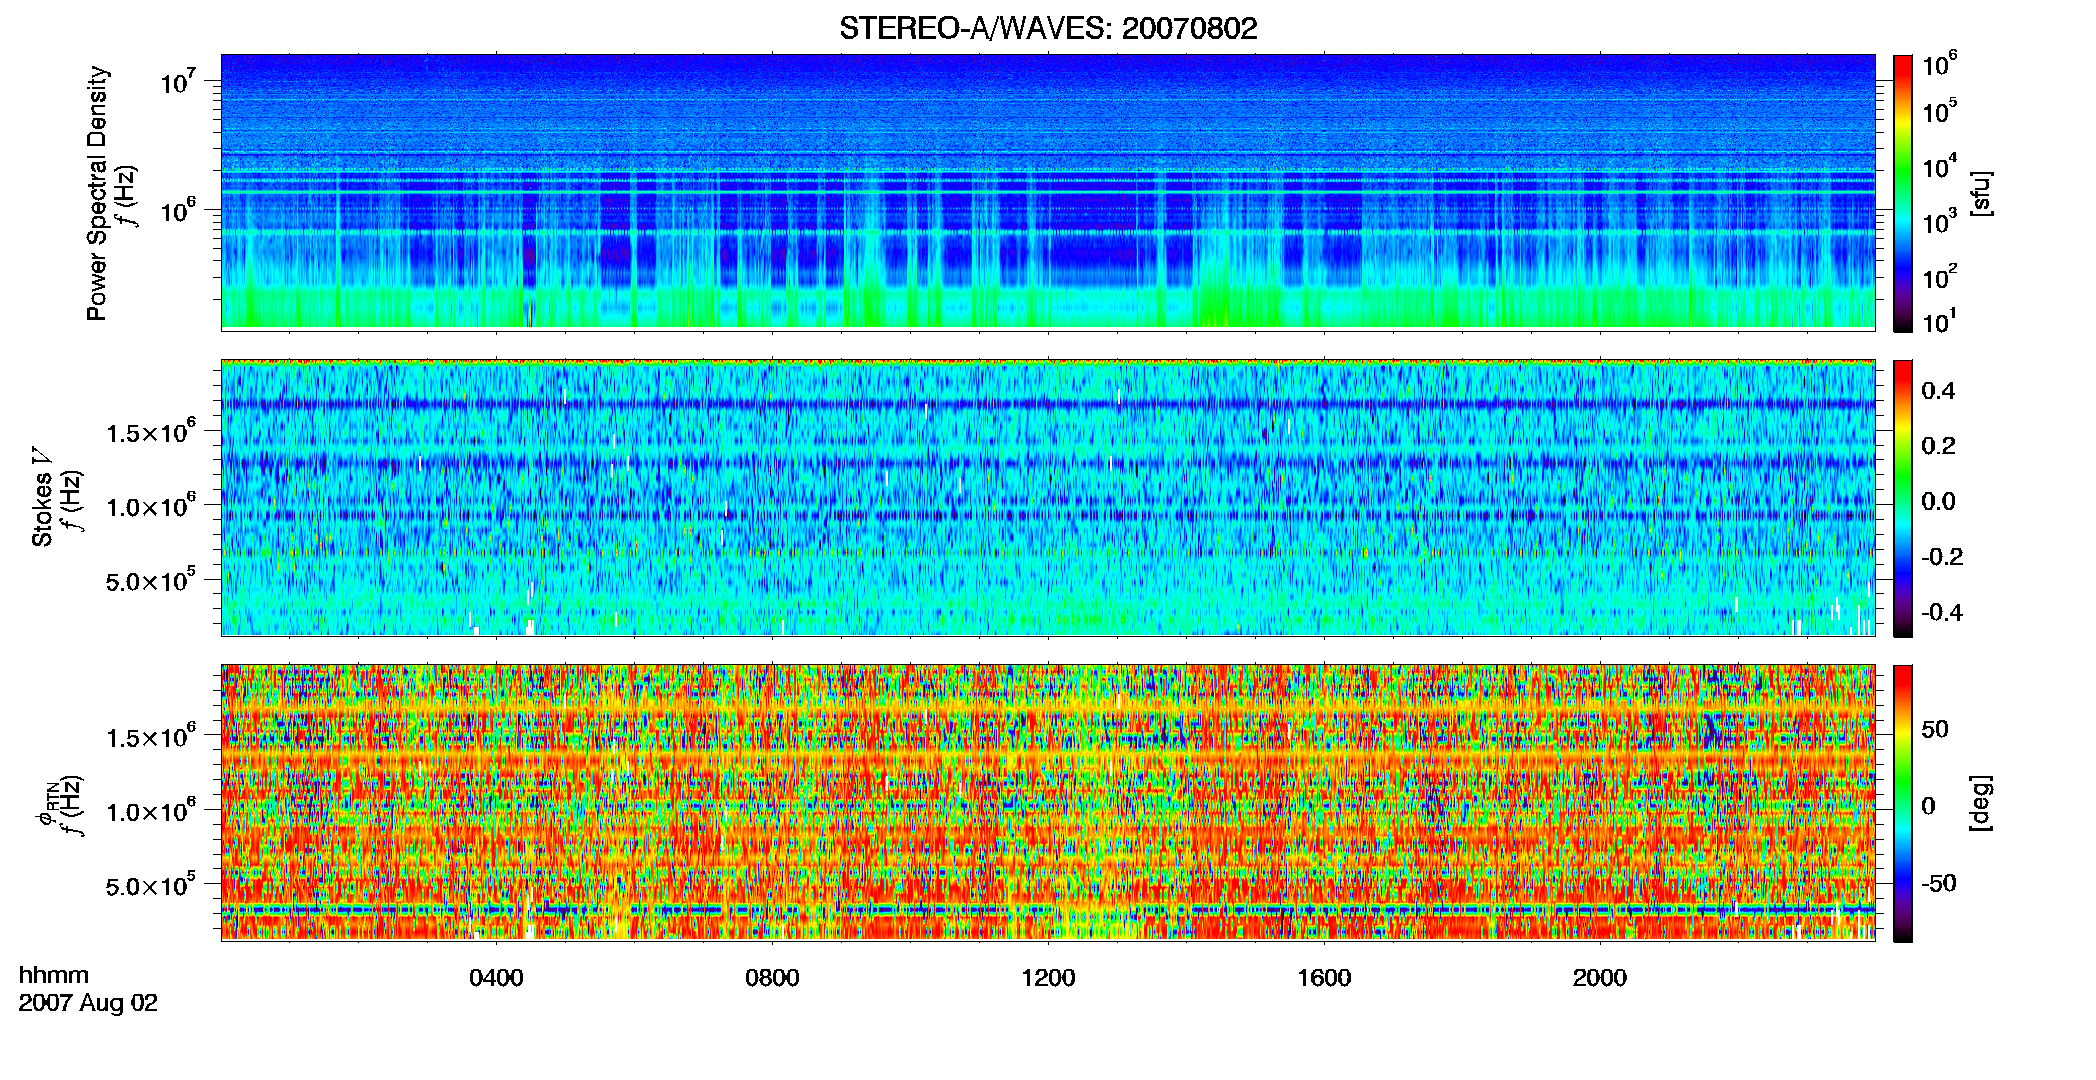
Task: Click the 0.4 value on the Stokes colorbar
Action: [x=1938, y=391]
